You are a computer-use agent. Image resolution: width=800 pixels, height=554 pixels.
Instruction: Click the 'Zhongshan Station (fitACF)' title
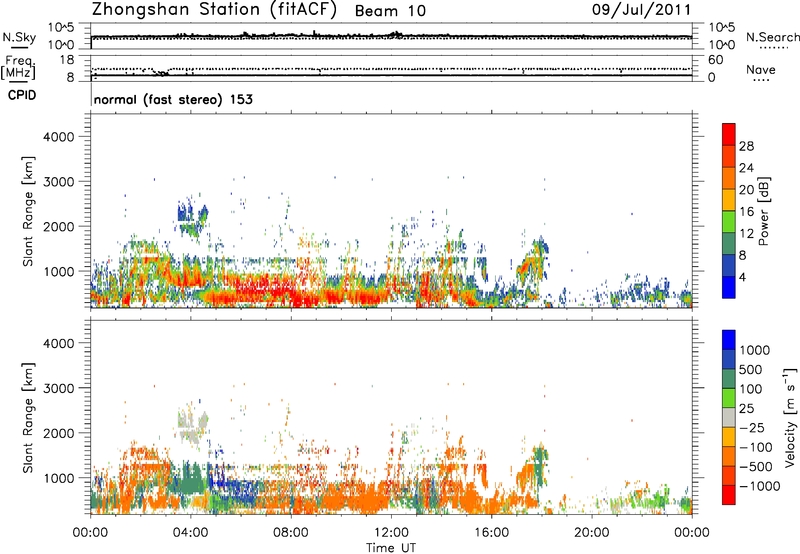(x=214, y=10)
